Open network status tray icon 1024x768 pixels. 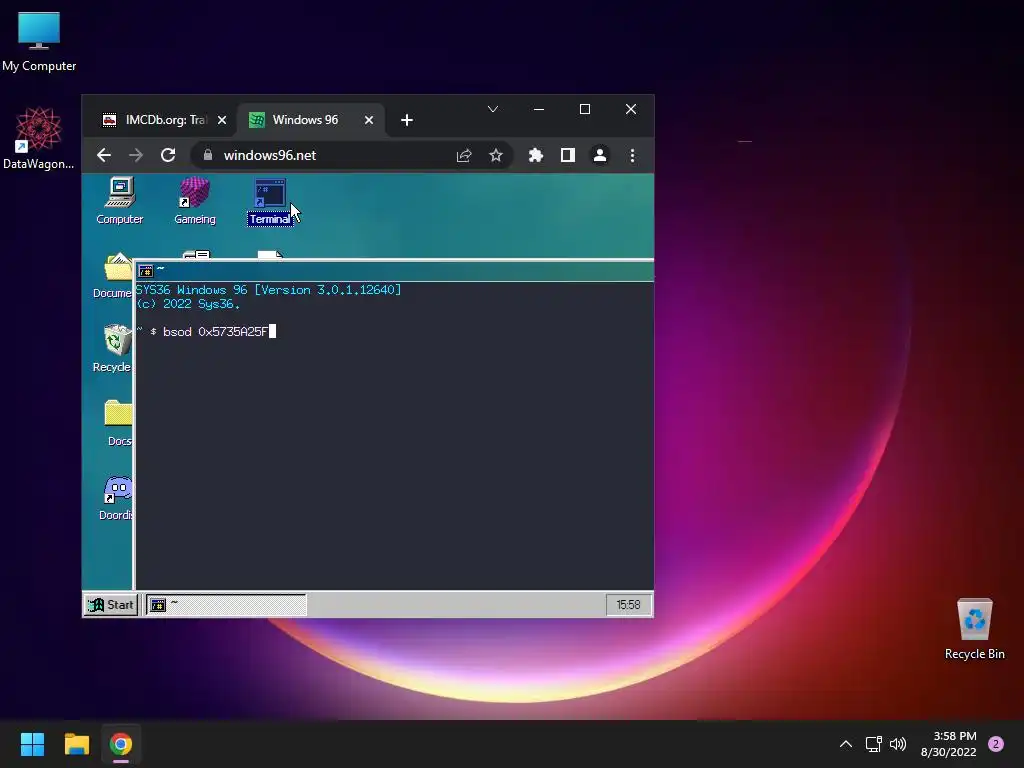(x=873, y=744)
